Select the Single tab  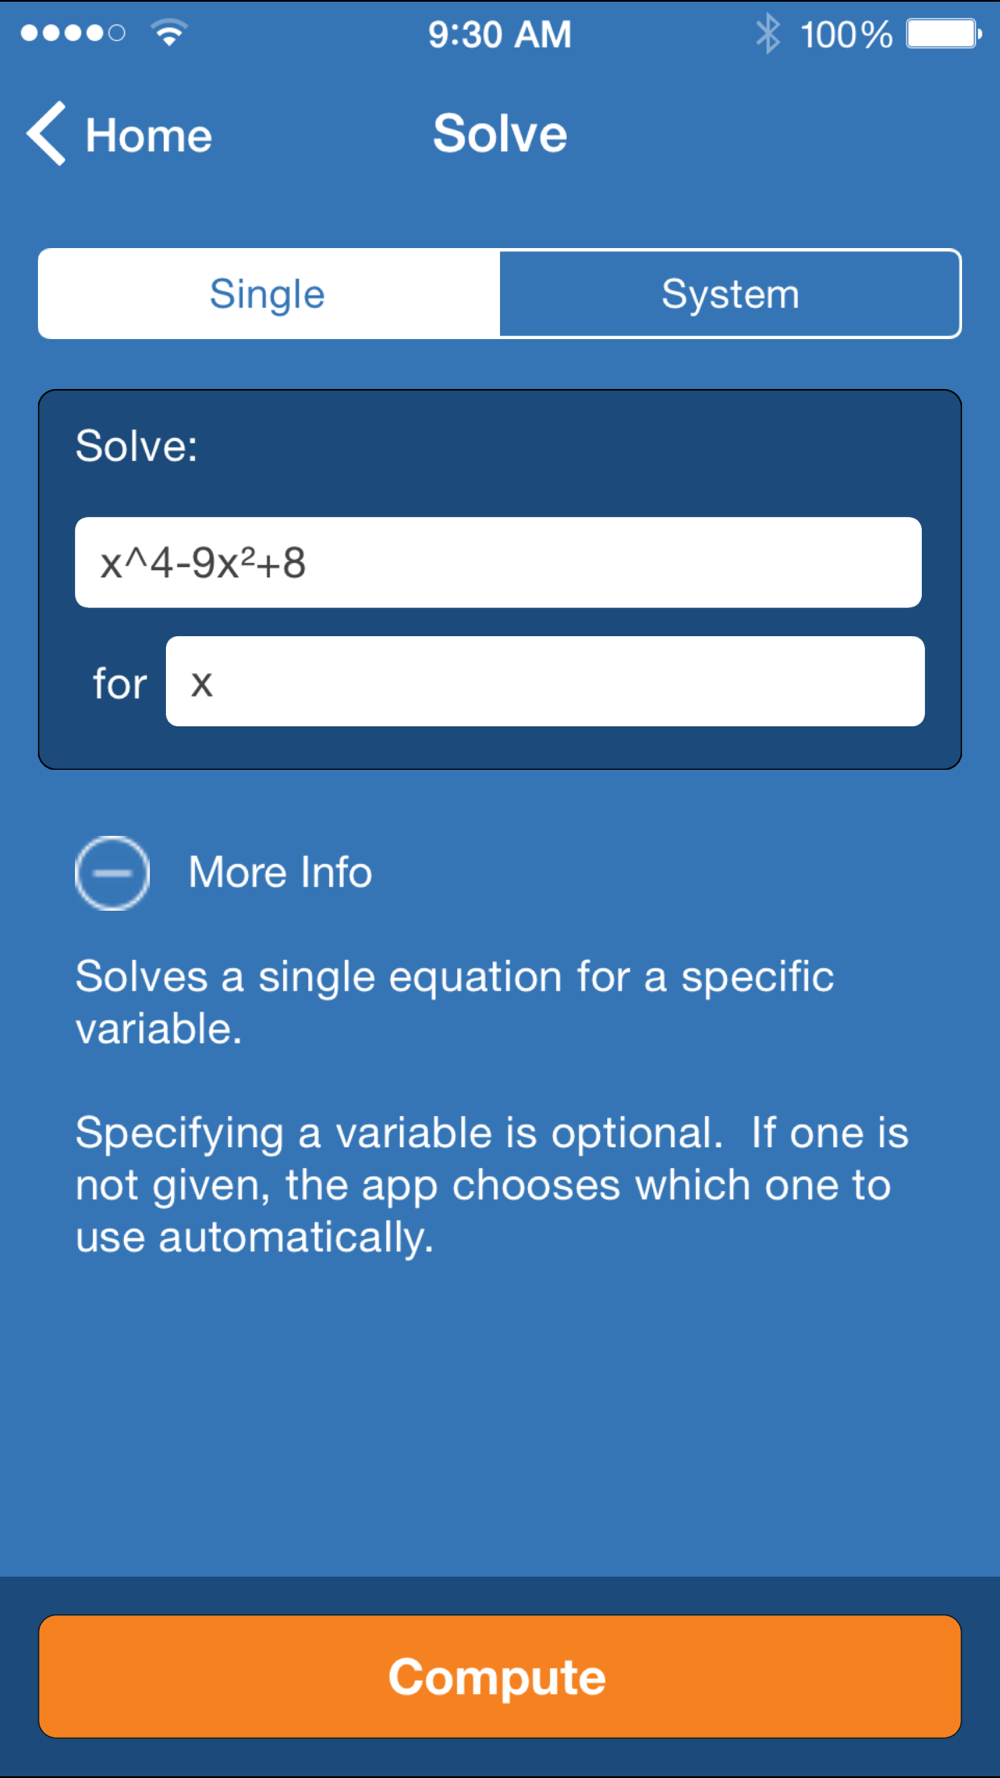pyautogui.click(x=268, y=294)
